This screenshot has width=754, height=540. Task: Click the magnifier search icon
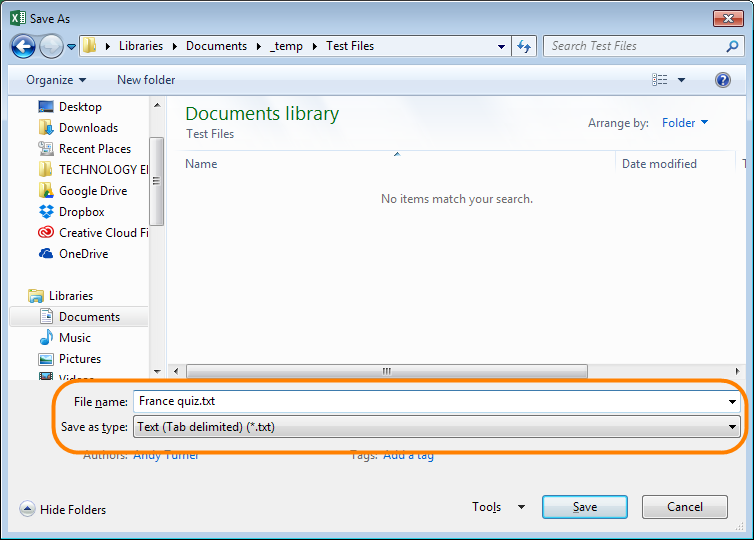point(732,46)
